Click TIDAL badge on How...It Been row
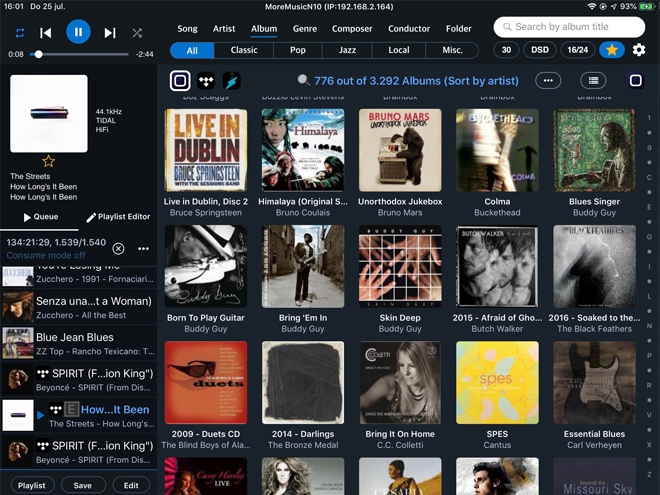The height and width of the screenshot is (495, 660). click(56, 409)
